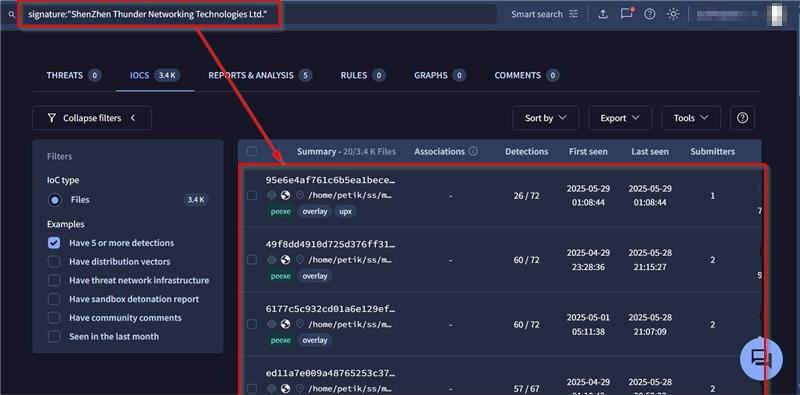This screenshot has width=800, height=395.
Task: Click the dimmed first icon in 6177c5c932cd01a6e129ef row
Action: tap(271, 324)
